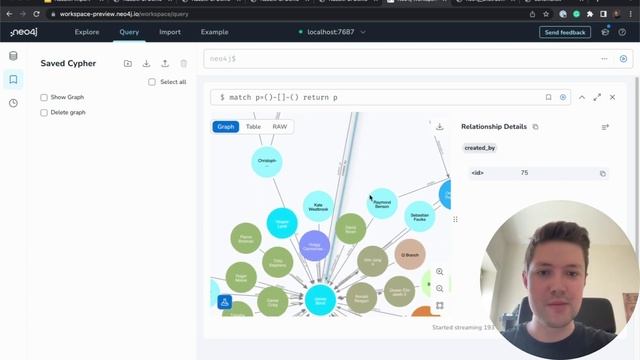The width and height of the screenshot is (640, 360).
Task: Check the Show Graph checkbox
Action: [x=44, y=97]
